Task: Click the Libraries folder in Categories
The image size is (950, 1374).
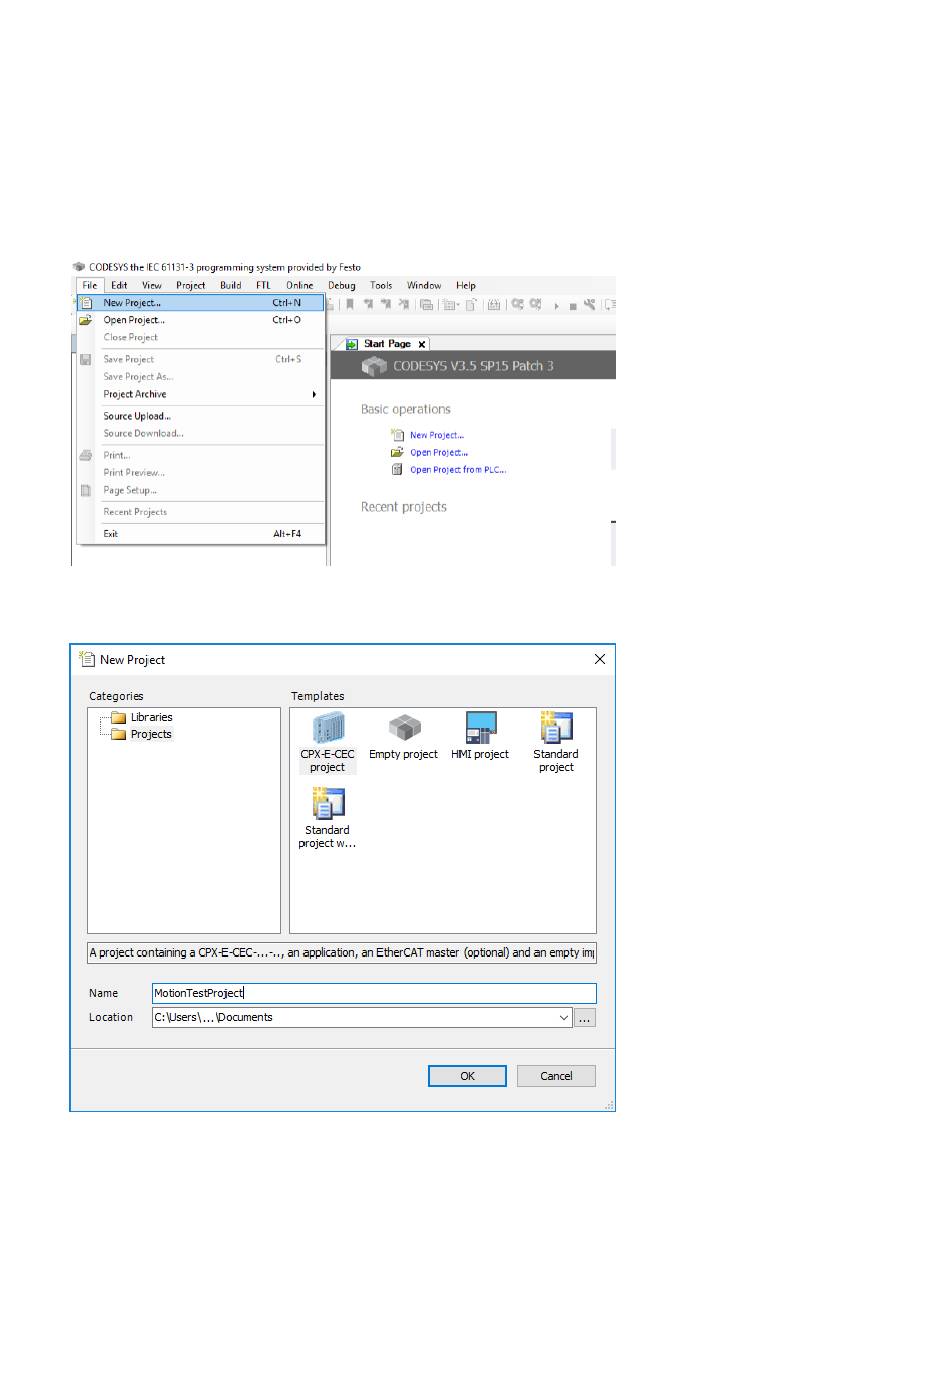Action: tap(151, 717)
